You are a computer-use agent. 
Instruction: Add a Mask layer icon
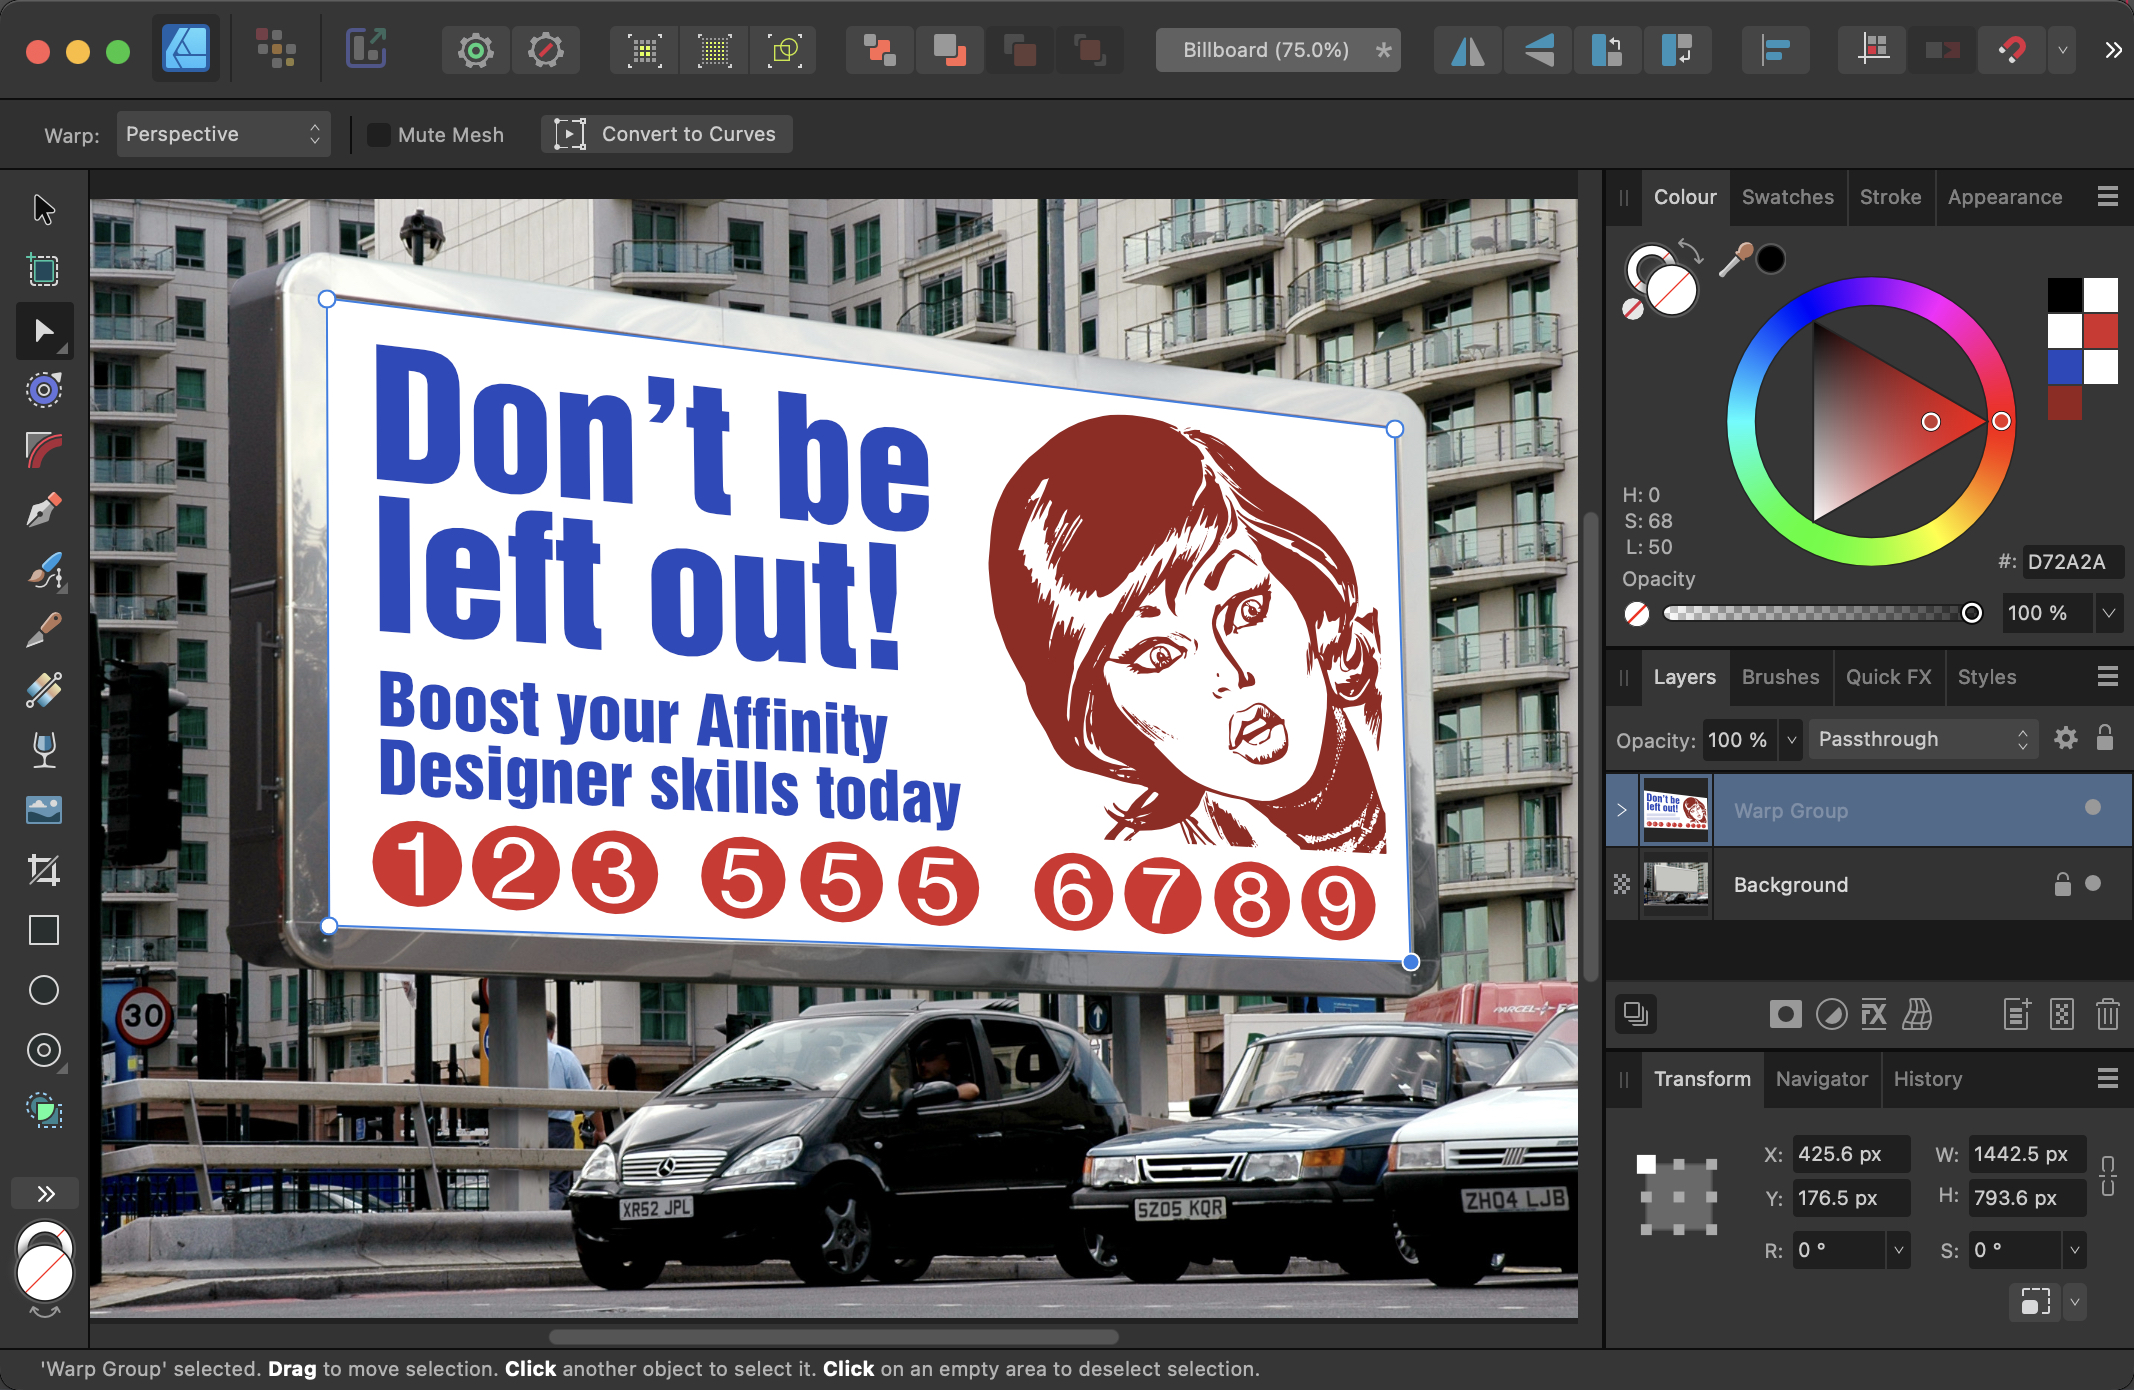tap(1785, 1015)
